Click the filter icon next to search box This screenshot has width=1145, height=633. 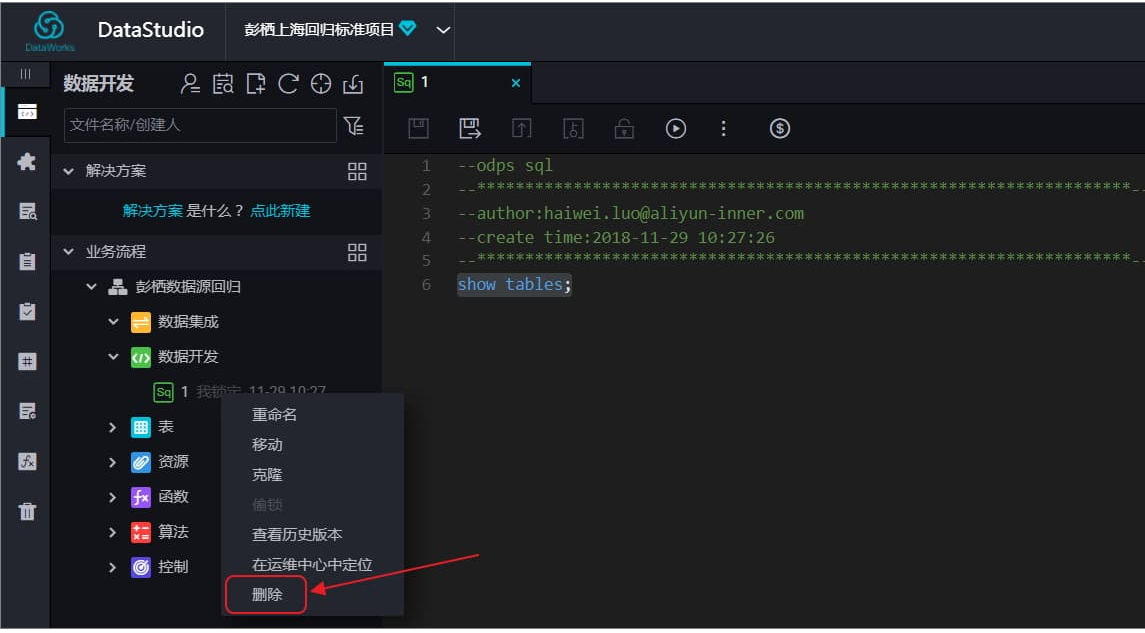(354, 126)
